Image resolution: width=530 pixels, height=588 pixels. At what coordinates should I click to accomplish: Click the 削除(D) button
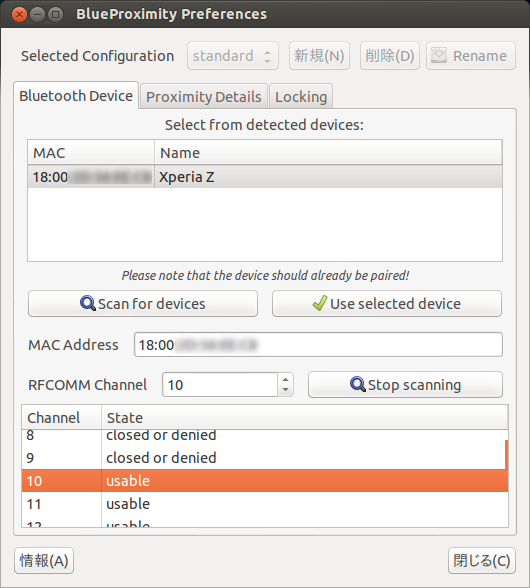coord(390,56)
